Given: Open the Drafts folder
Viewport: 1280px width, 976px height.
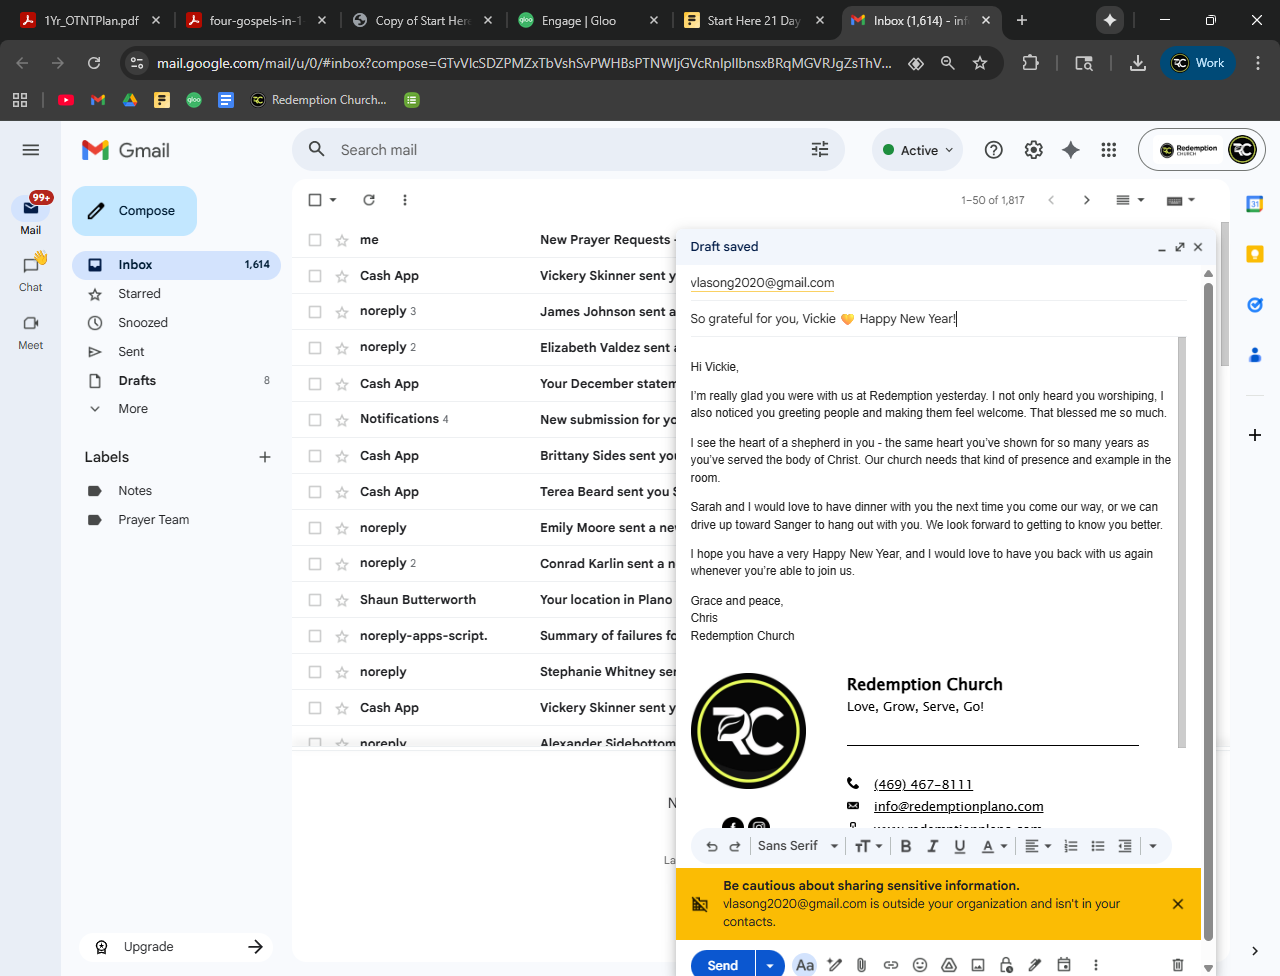Looking at the screenshot, I should click(x=137, y=381).
